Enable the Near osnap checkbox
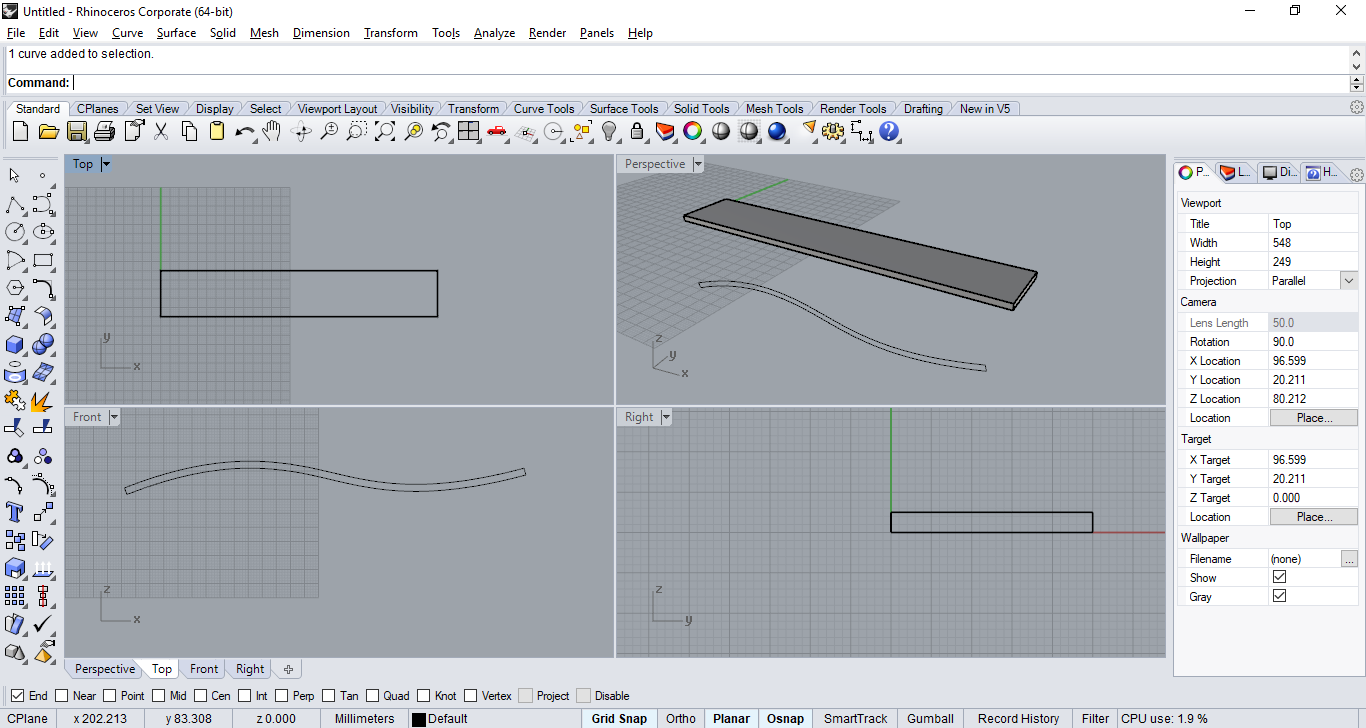The width and height of the screenshot is (1366, 728). (62, 696)
